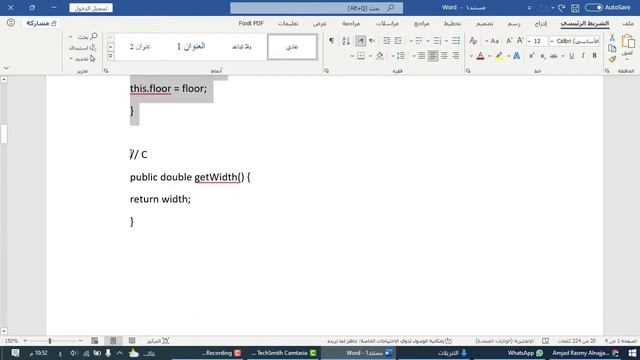Justify paragraph text
Image resolution: width=640 pixels, height=360 pixels.
point(422,56)
